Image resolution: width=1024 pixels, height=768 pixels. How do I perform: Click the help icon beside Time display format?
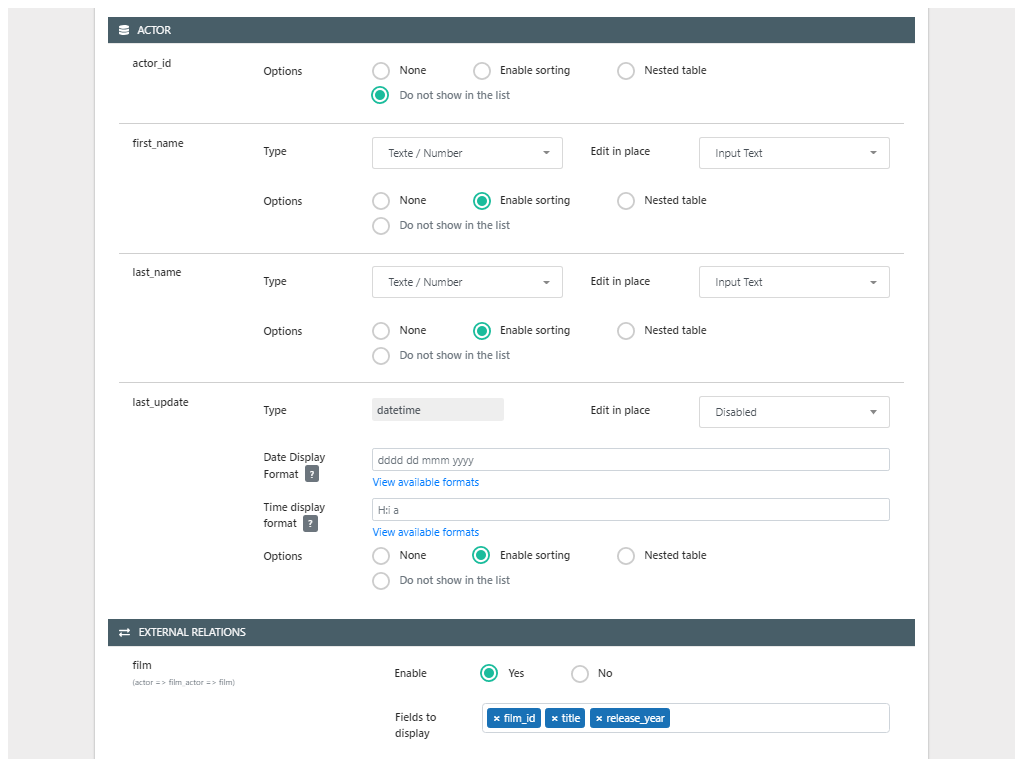311,524
